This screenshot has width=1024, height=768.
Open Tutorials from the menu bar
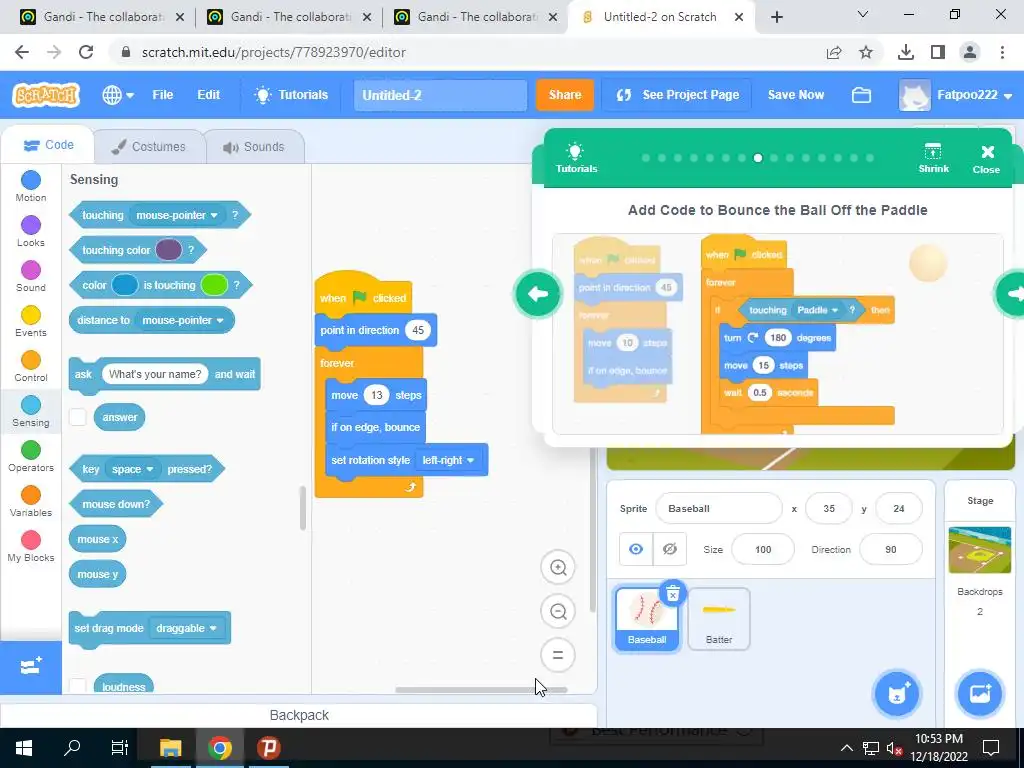291,95
